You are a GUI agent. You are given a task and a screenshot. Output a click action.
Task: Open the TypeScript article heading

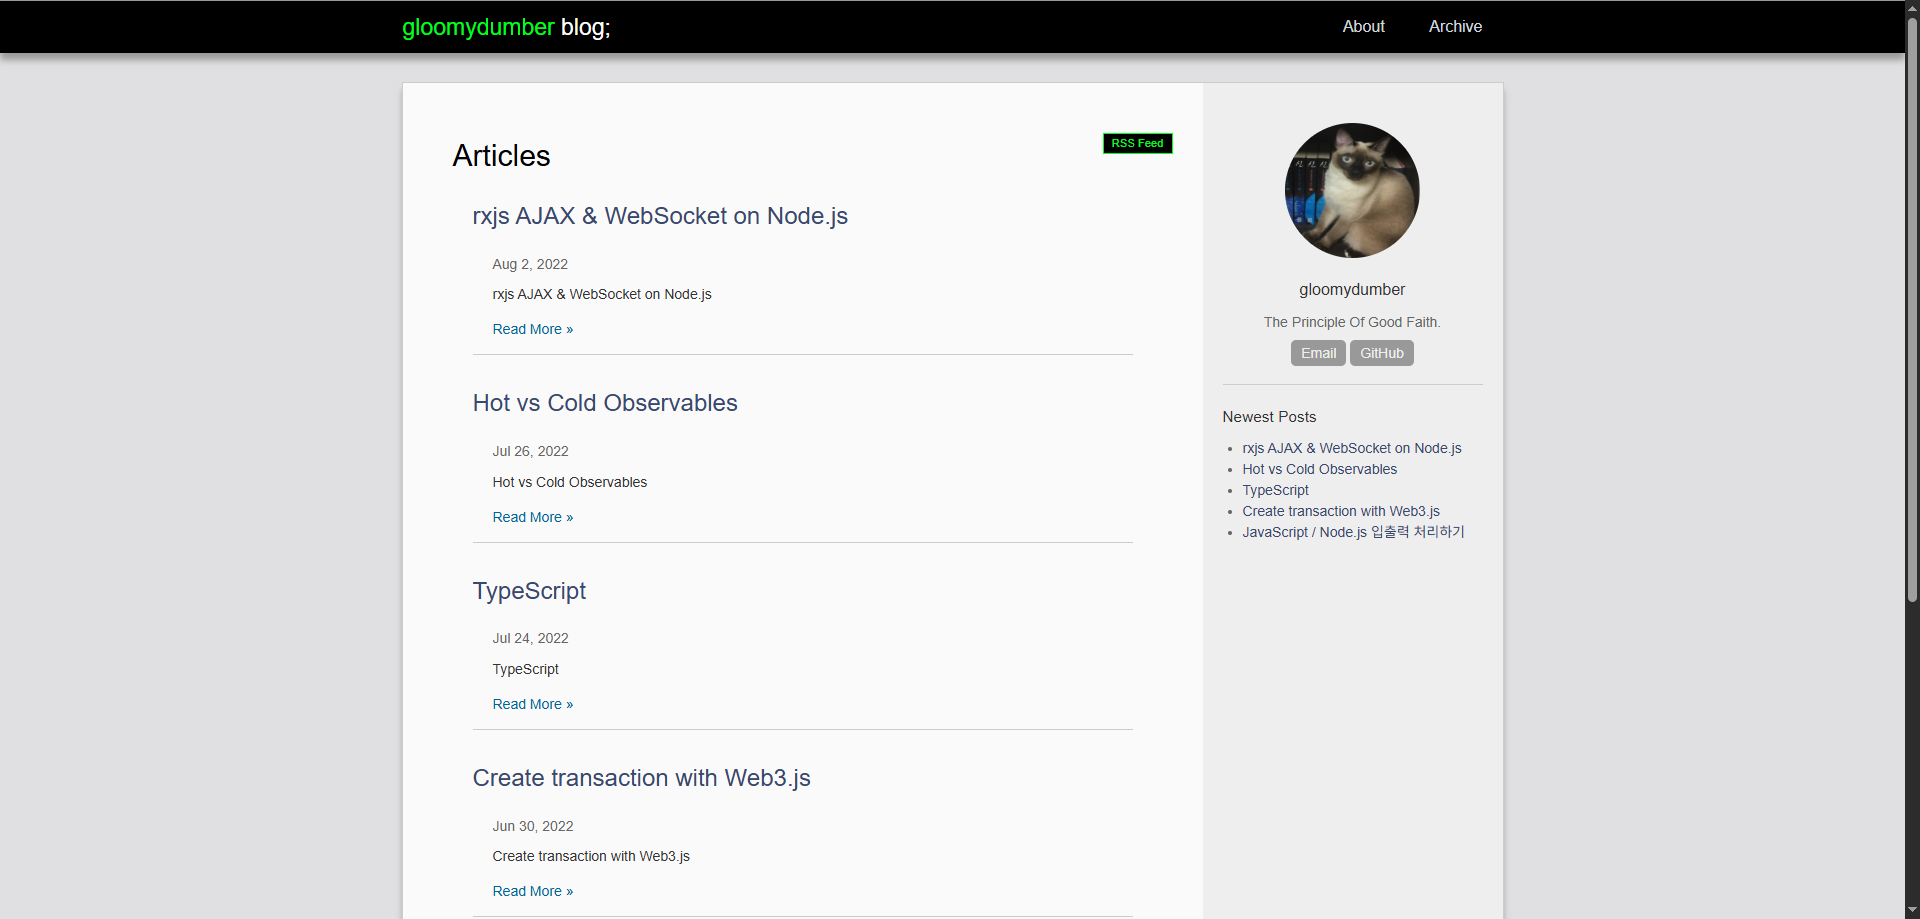(529, 591)
